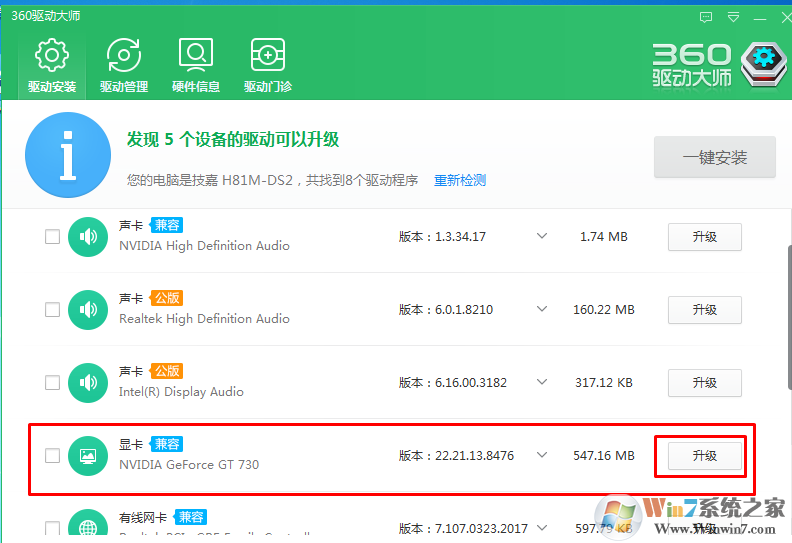The image size is (792, 543).
Task: Click the Intel Display Audio speaker icon
Action: pyautogui.click(x=88, y=383)
